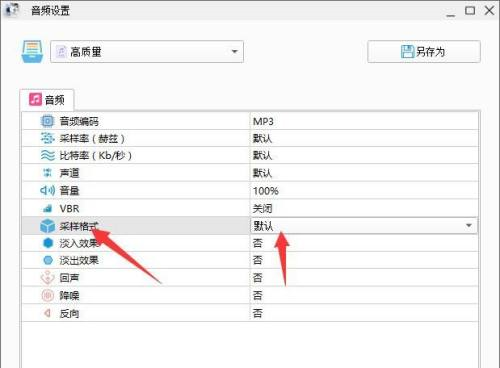Select the 采样格式 row label

79,226
